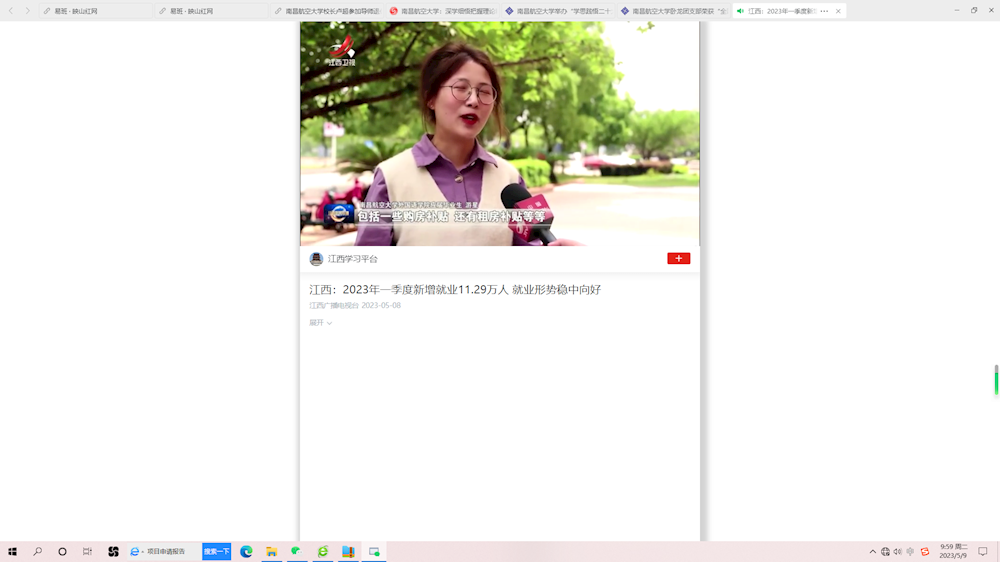Close the active 江西: 2023年一季度 tab

tap(838, 11)
